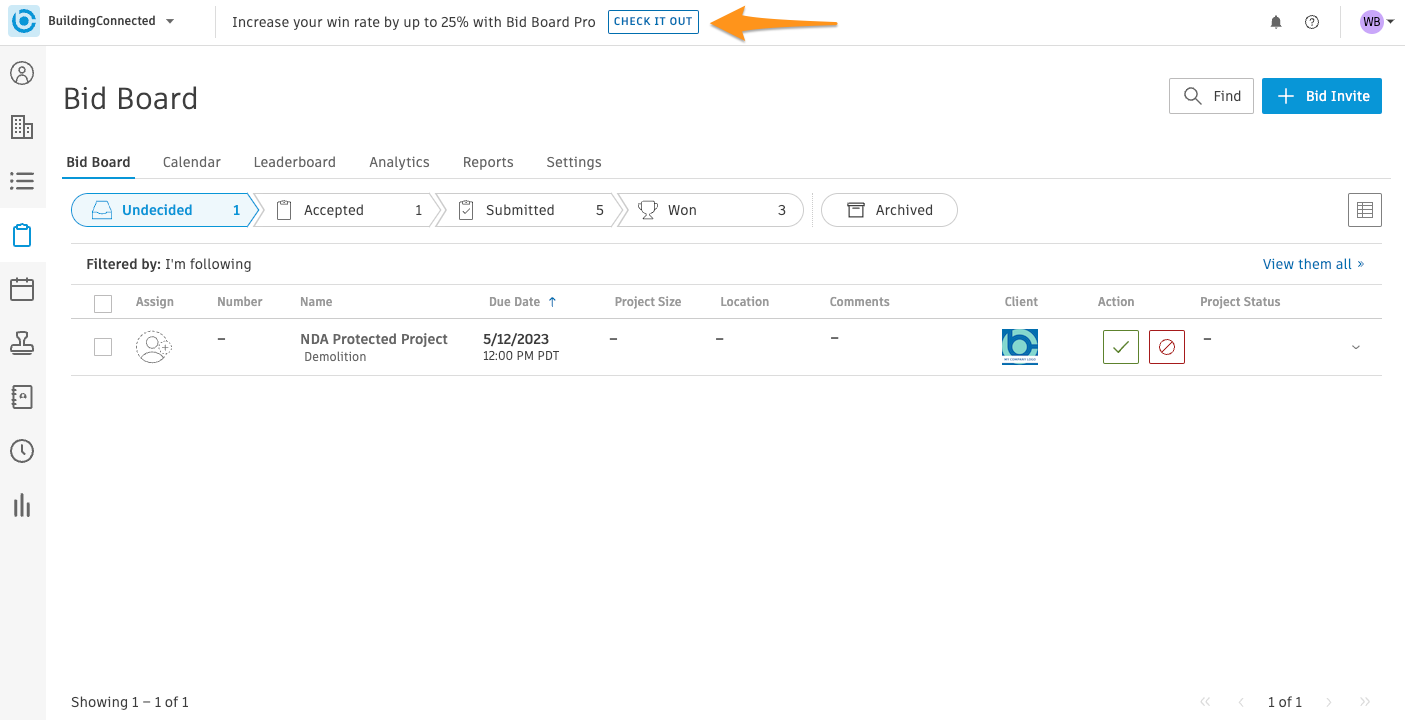Open the help question mark icon
This screenshot has height=720, width=1405.
click(1312, 22)
